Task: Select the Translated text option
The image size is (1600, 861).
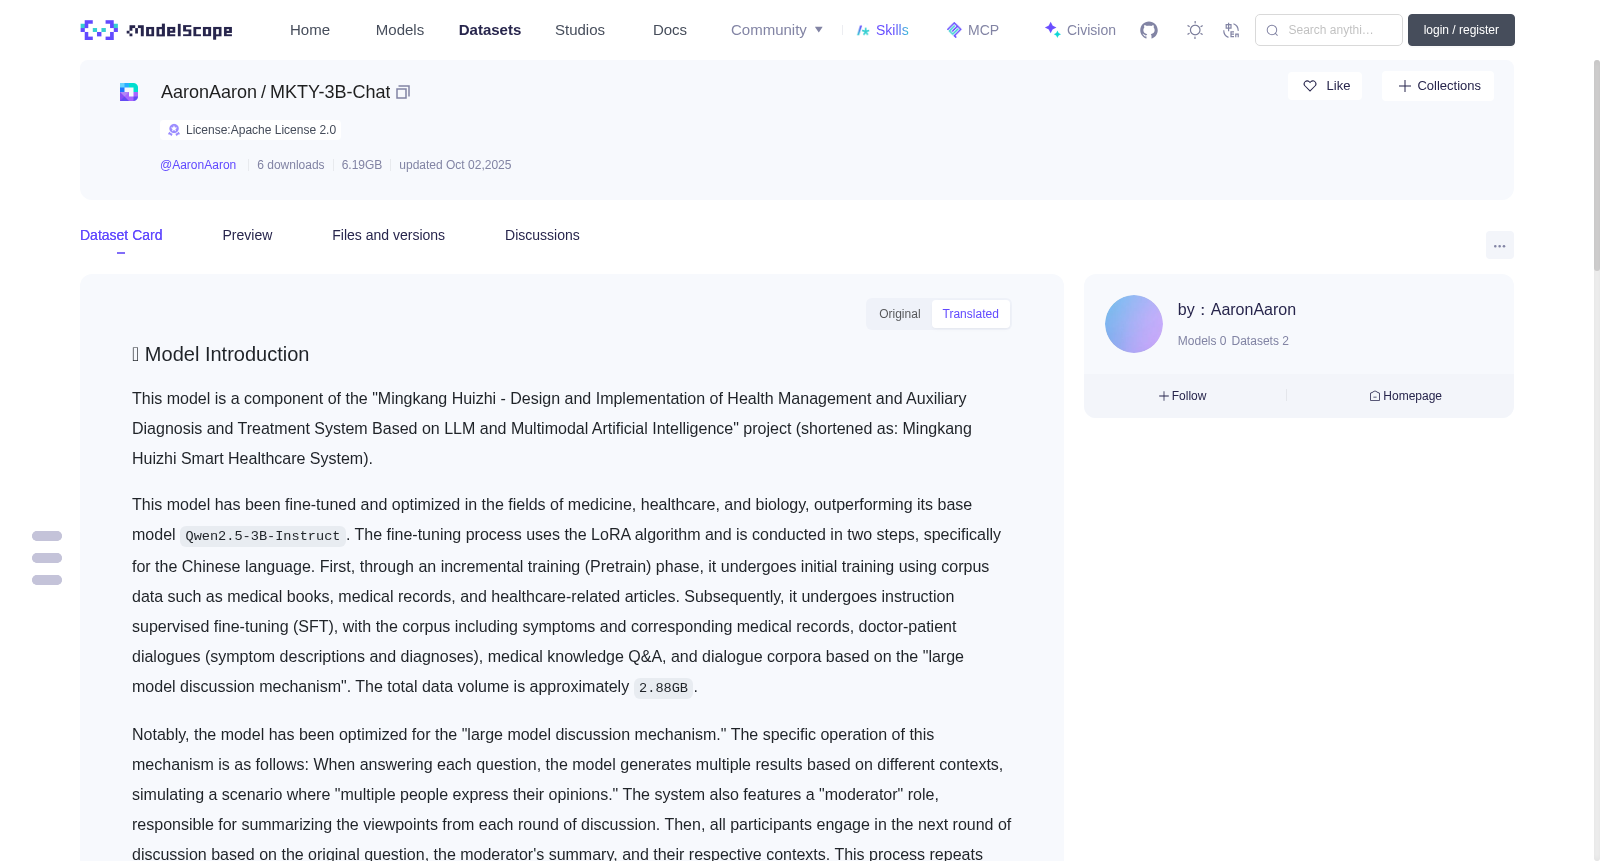Action: (970, 314)
